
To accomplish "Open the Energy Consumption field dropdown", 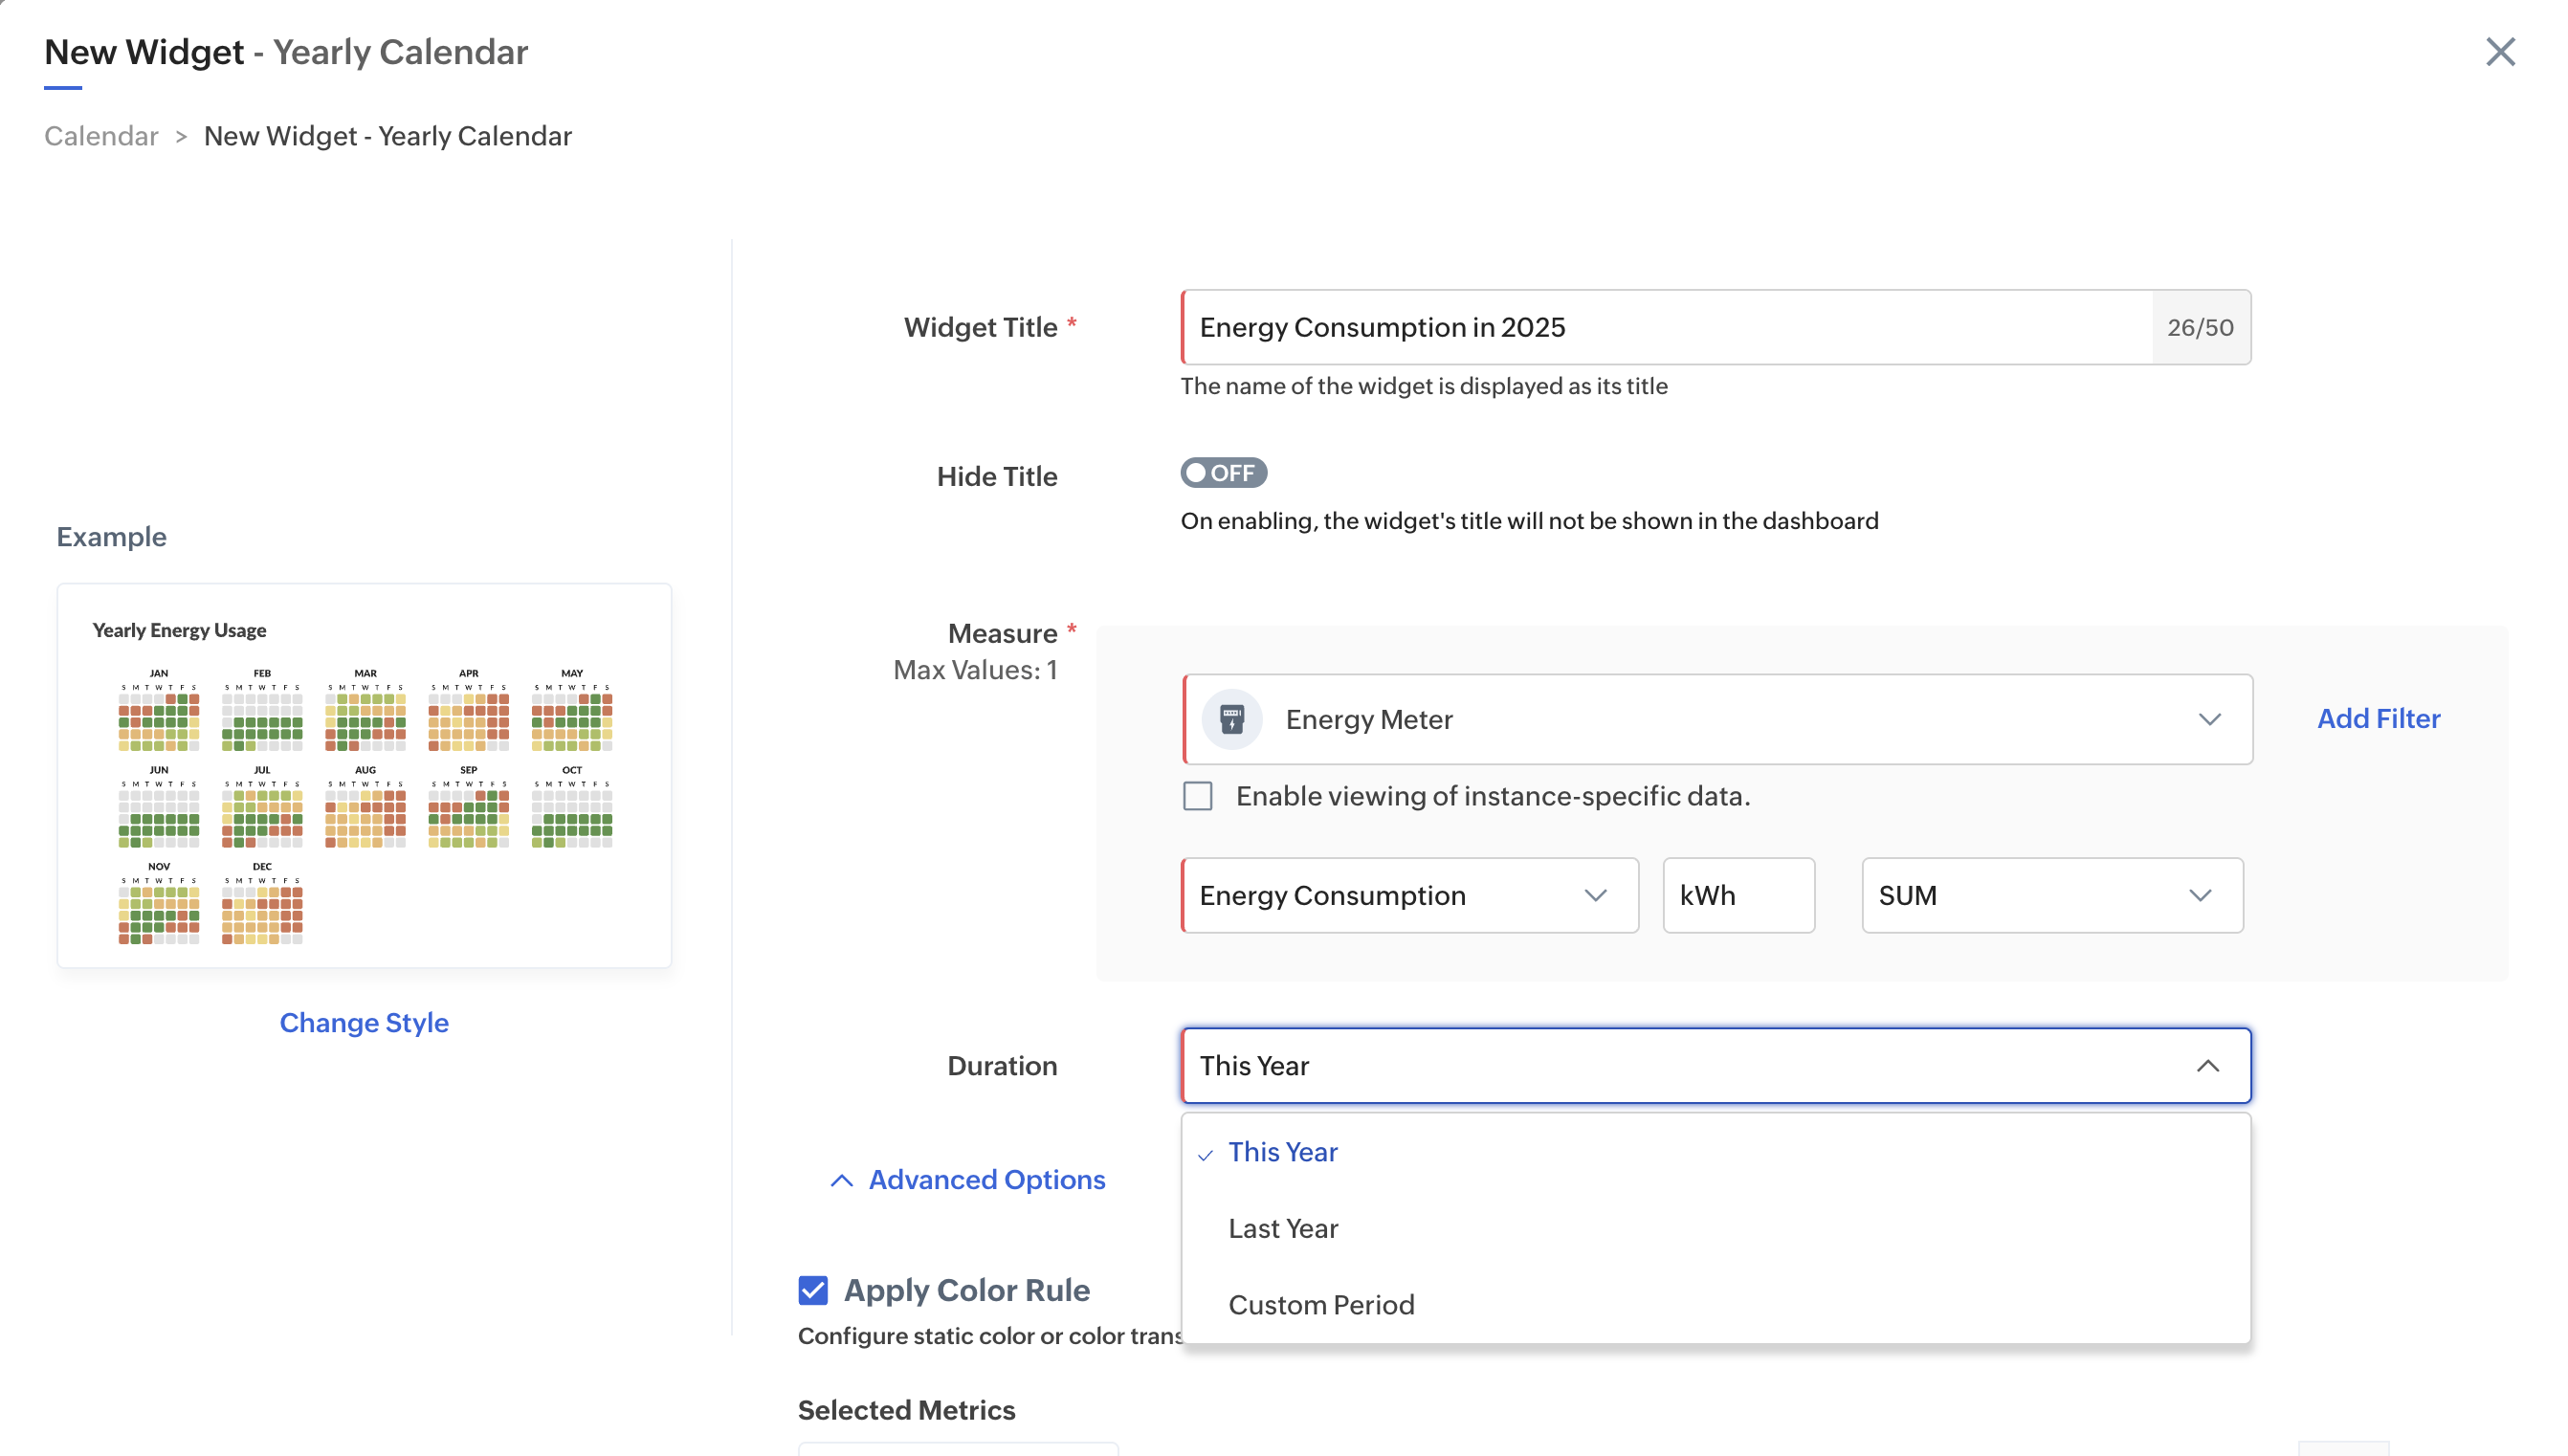I will pos(1408,895).
